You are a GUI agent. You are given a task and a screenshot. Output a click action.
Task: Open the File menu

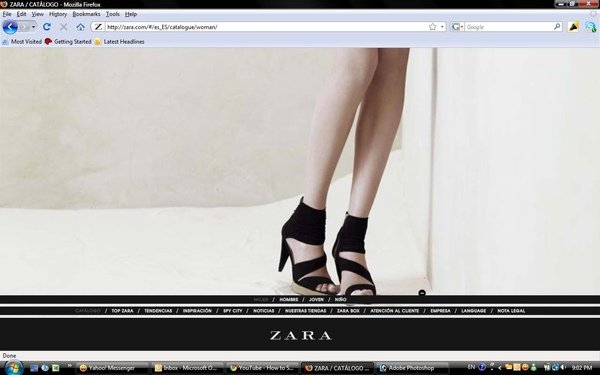click(x=7, y=14)
